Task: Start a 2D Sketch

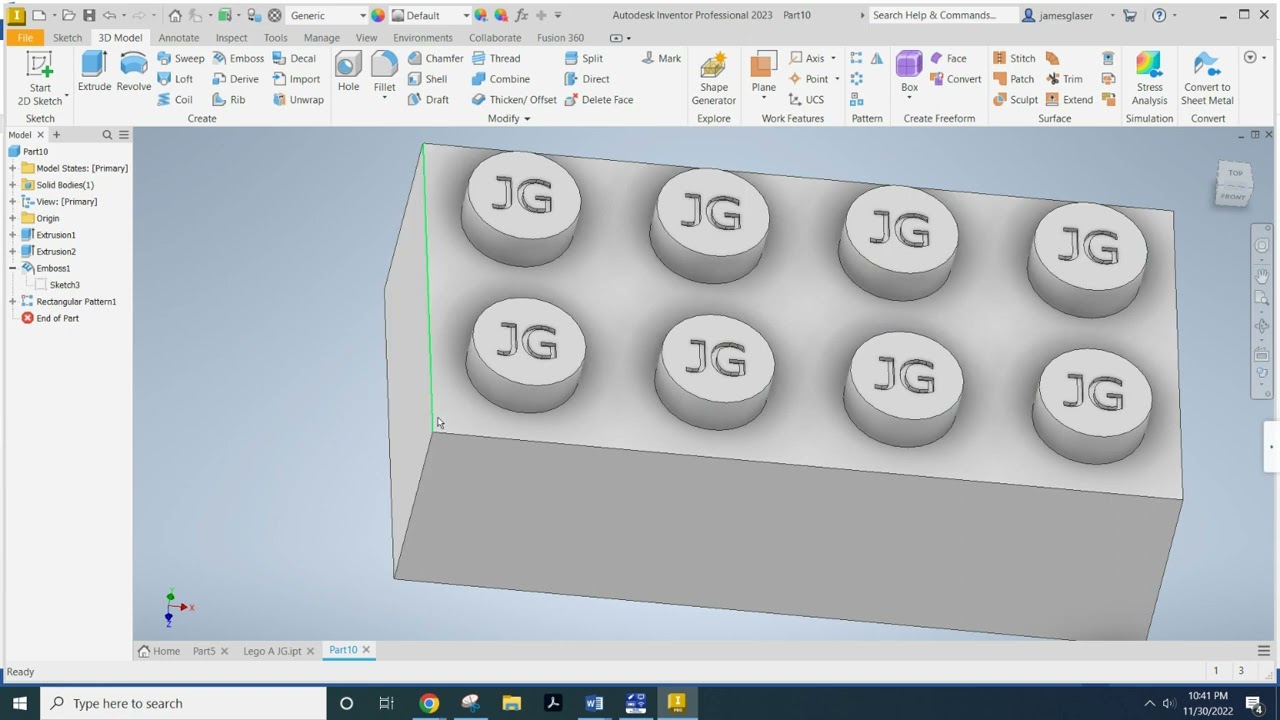Action: coord(40,78)
